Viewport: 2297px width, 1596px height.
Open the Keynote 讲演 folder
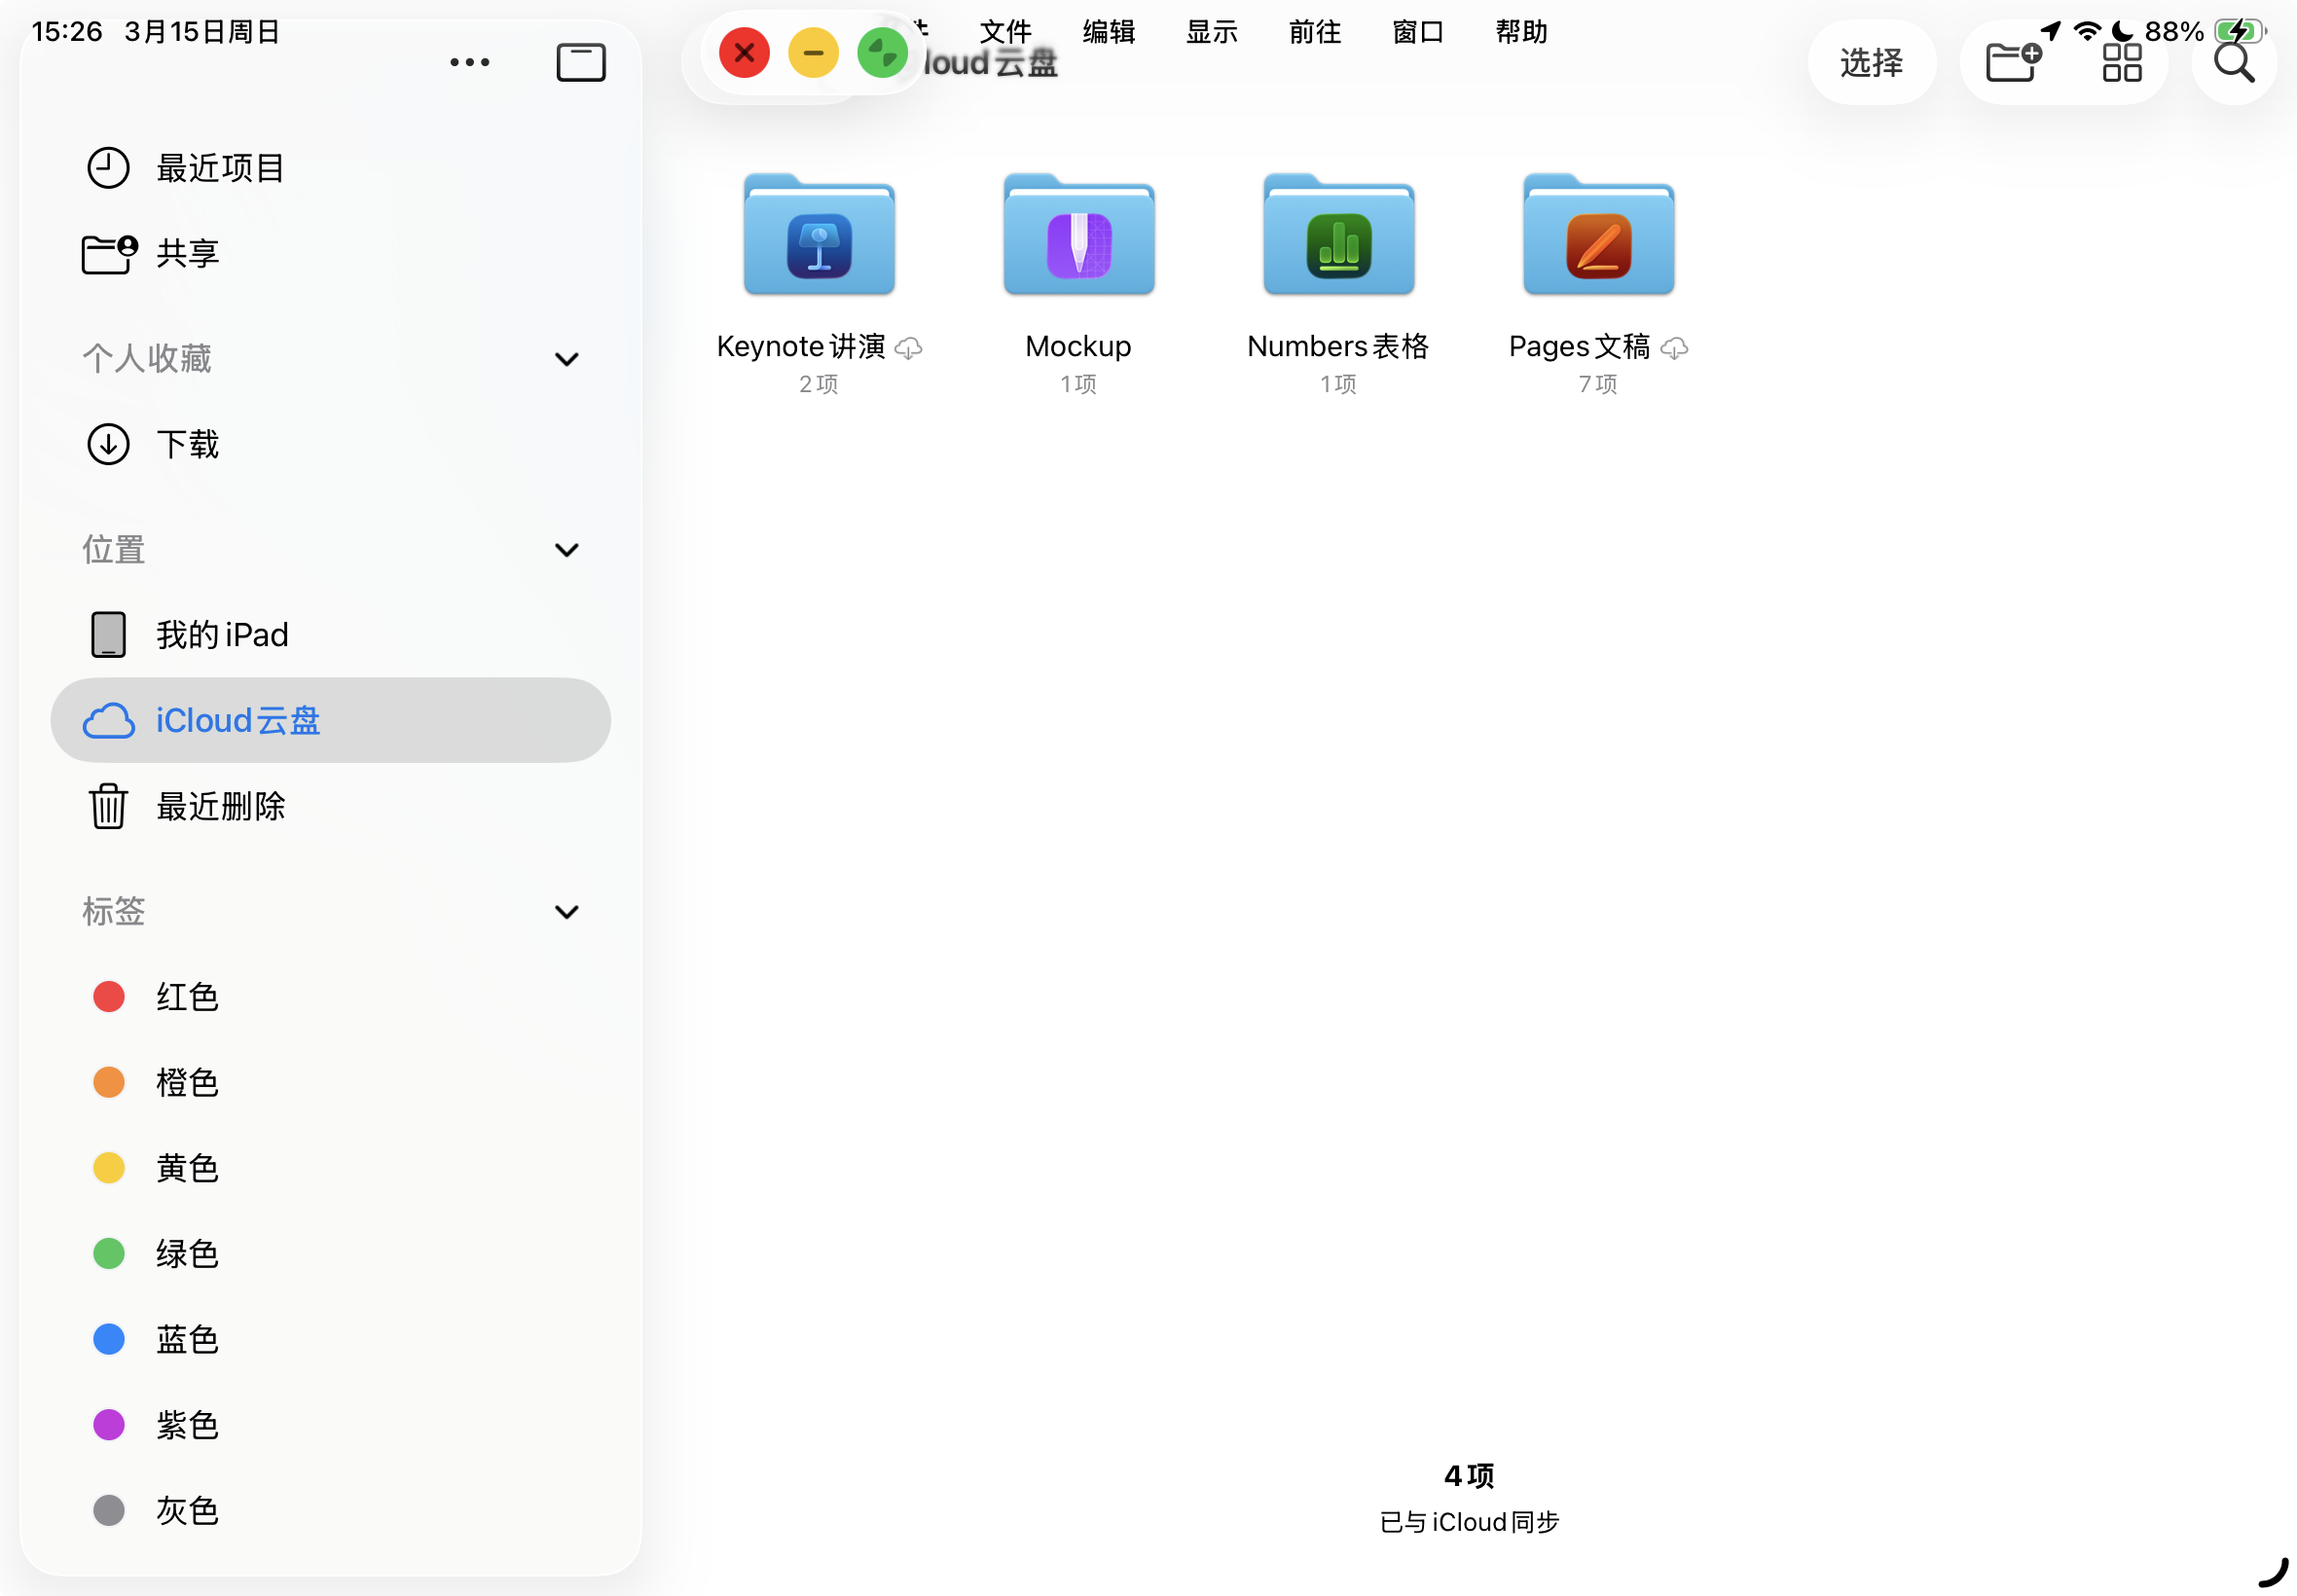pos(818,240)
